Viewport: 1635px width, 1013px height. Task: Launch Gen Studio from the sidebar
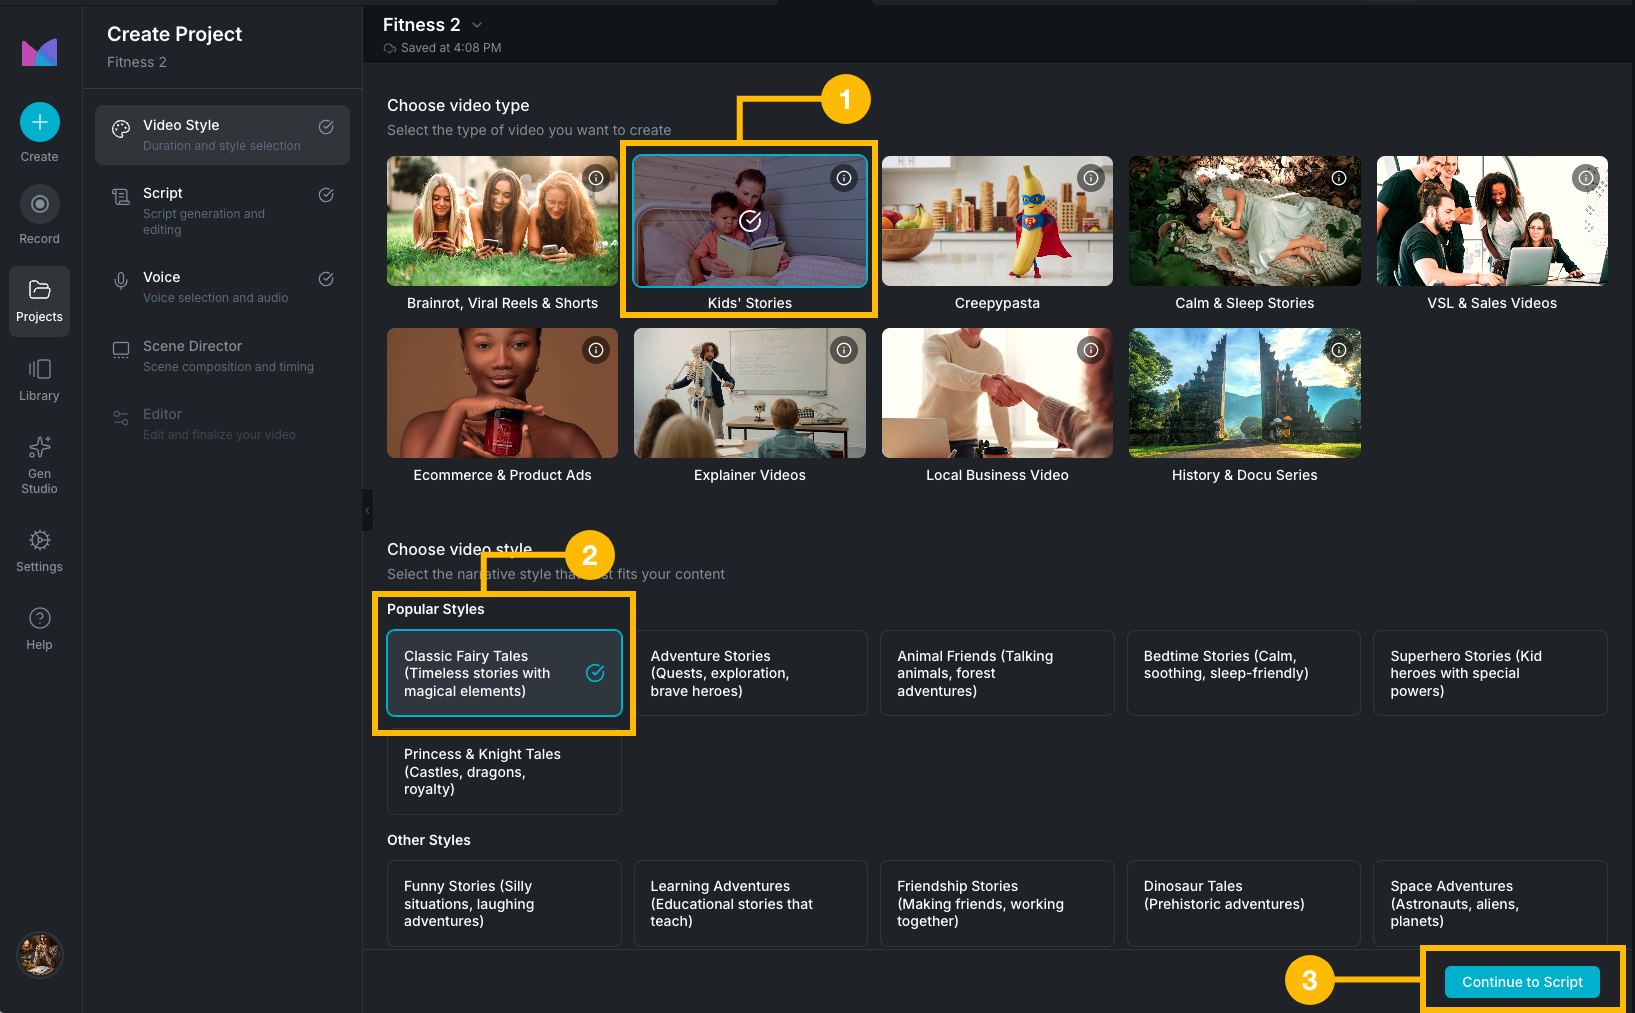click(x=39, y=460)
